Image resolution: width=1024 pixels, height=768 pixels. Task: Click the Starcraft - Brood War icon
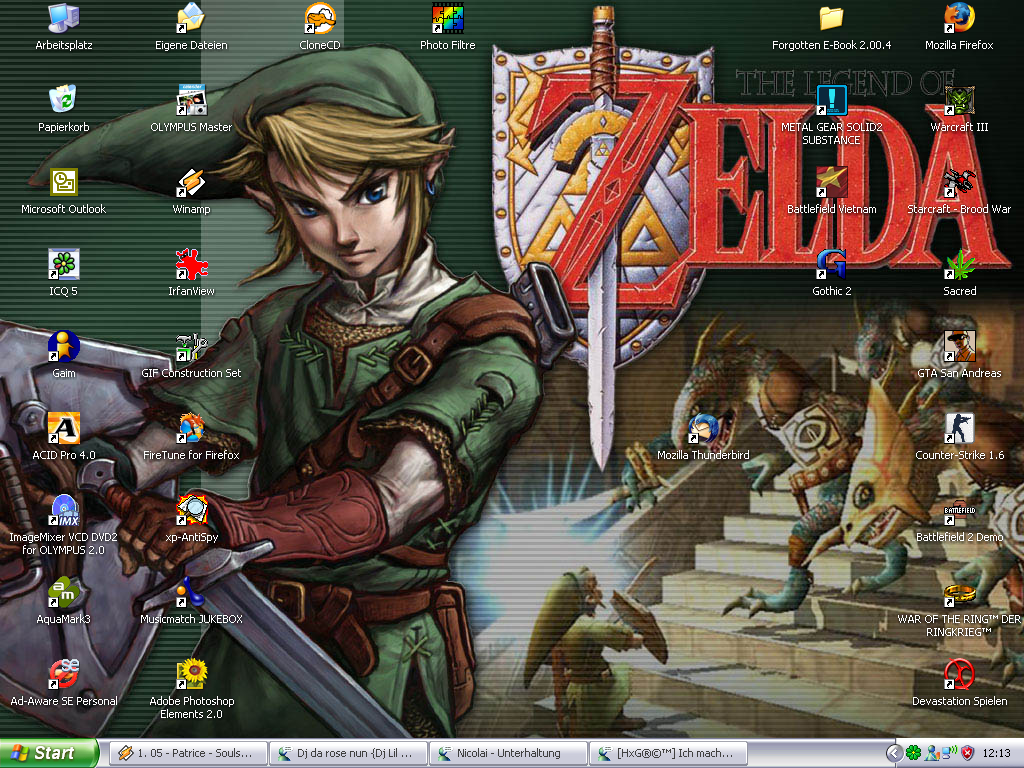(959, 182)
